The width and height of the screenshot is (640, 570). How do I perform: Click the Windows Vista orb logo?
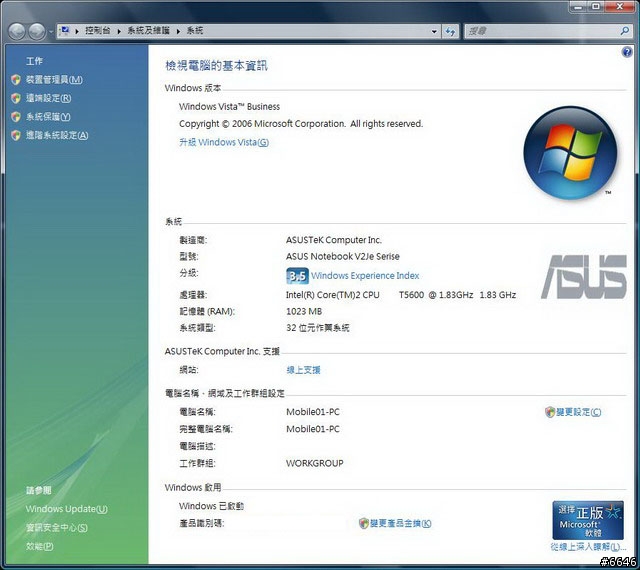pyautogui.click(x=570, y=153)
